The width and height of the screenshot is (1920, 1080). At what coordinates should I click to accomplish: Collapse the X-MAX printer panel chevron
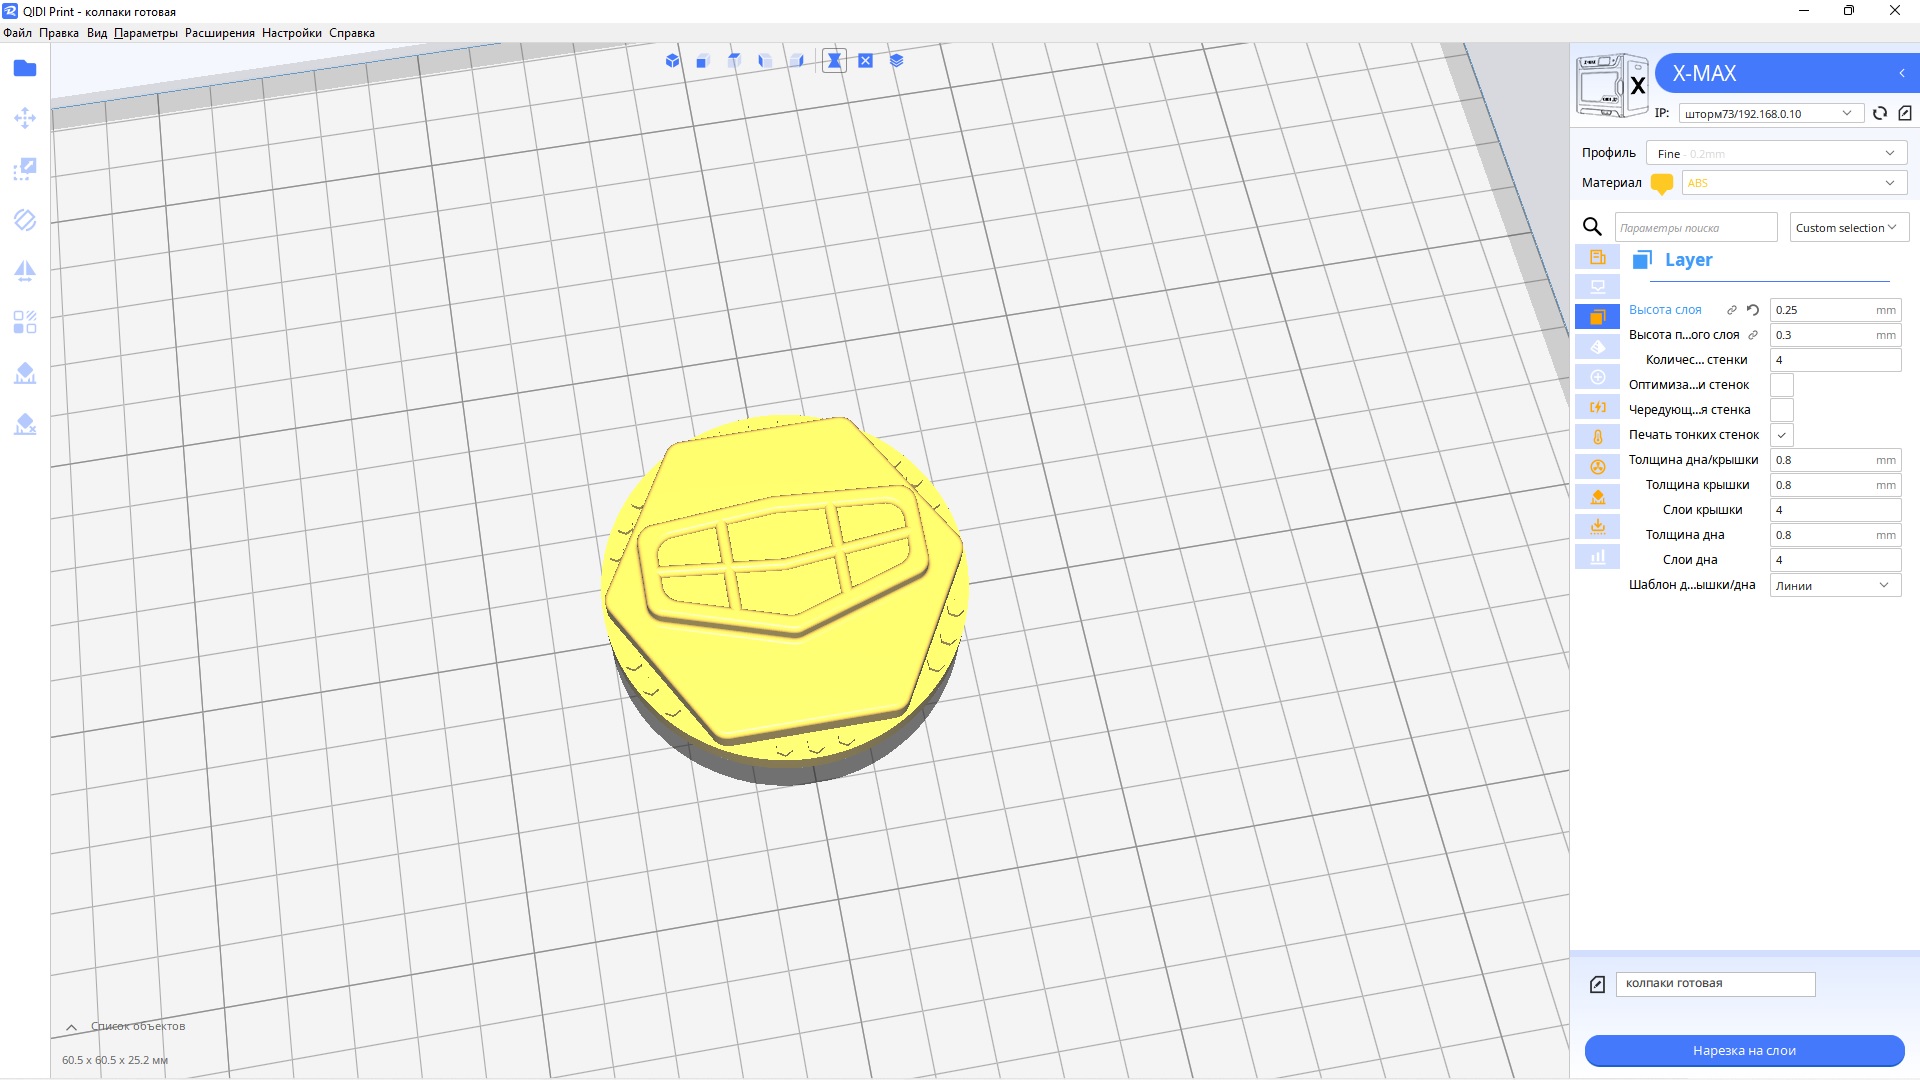click(1901, 73)
